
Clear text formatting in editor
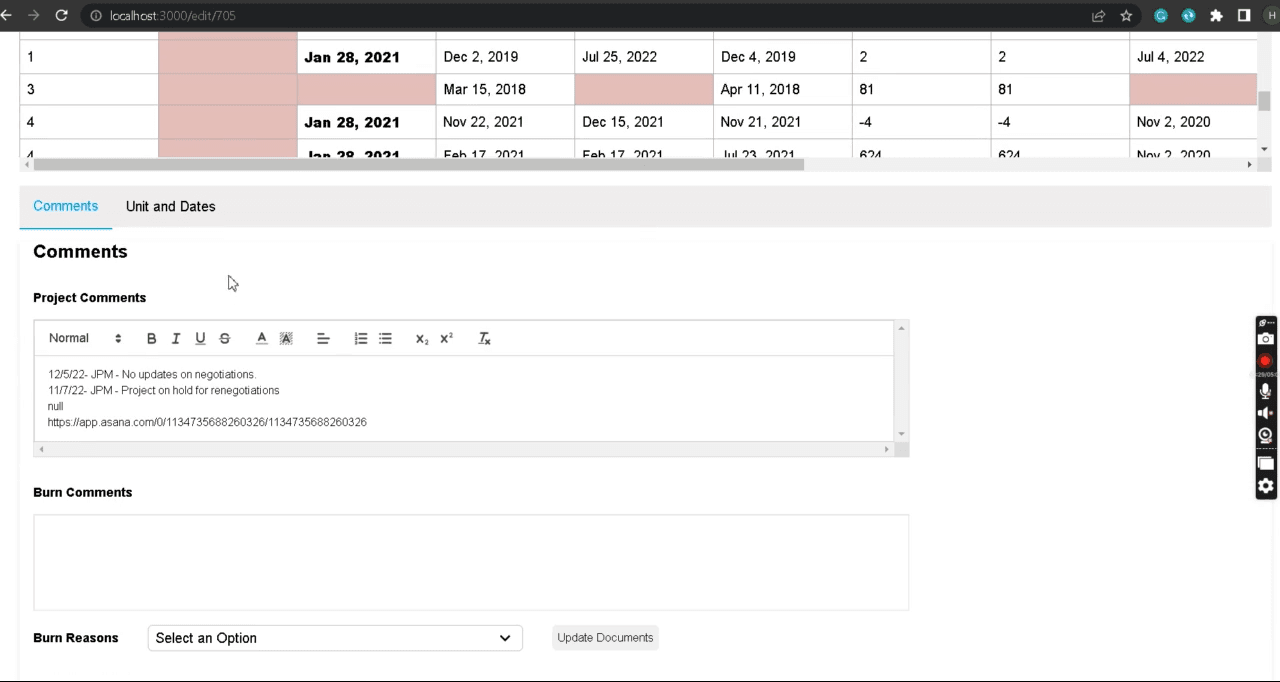[484, 339]
